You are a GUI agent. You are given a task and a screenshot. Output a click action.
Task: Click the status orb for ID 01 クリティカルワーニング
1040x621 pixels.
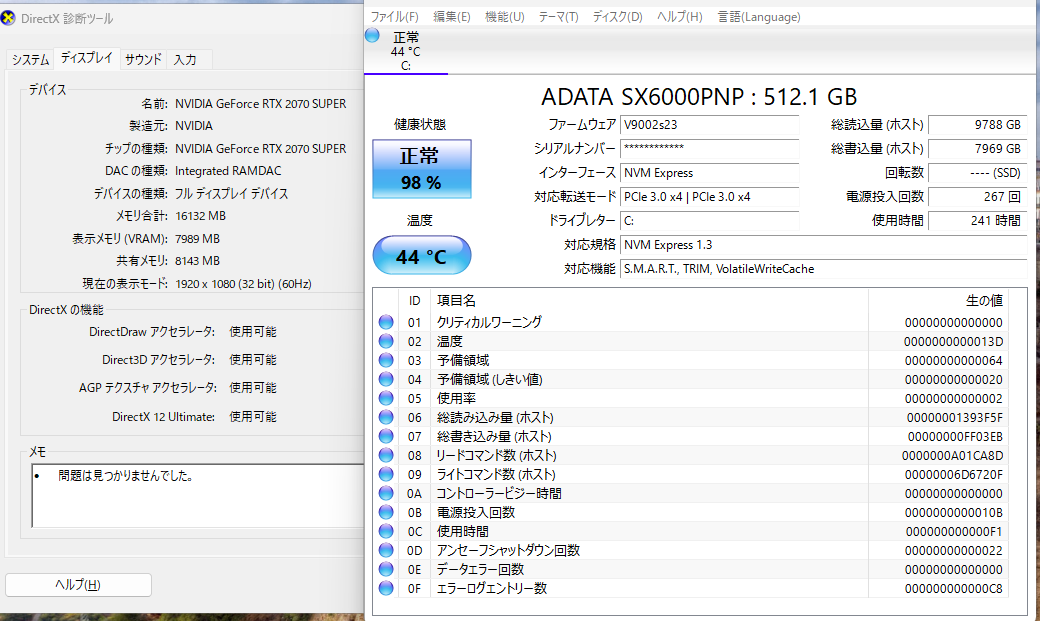click(386, 322)
